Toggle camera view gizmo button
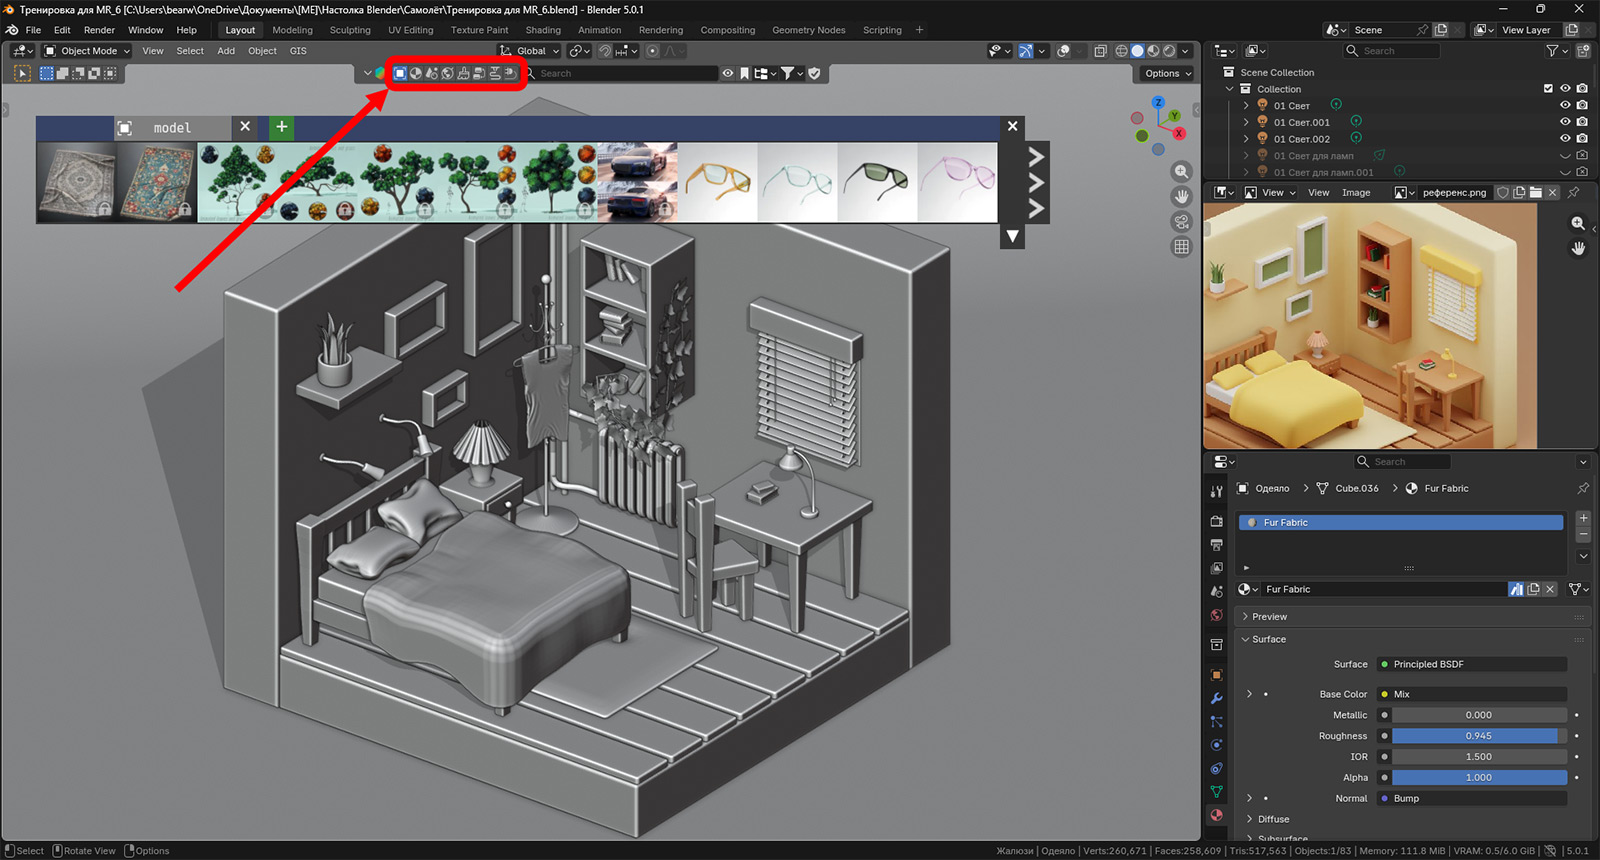Viewport: 1600px width, 860px height. [1181, 222]
